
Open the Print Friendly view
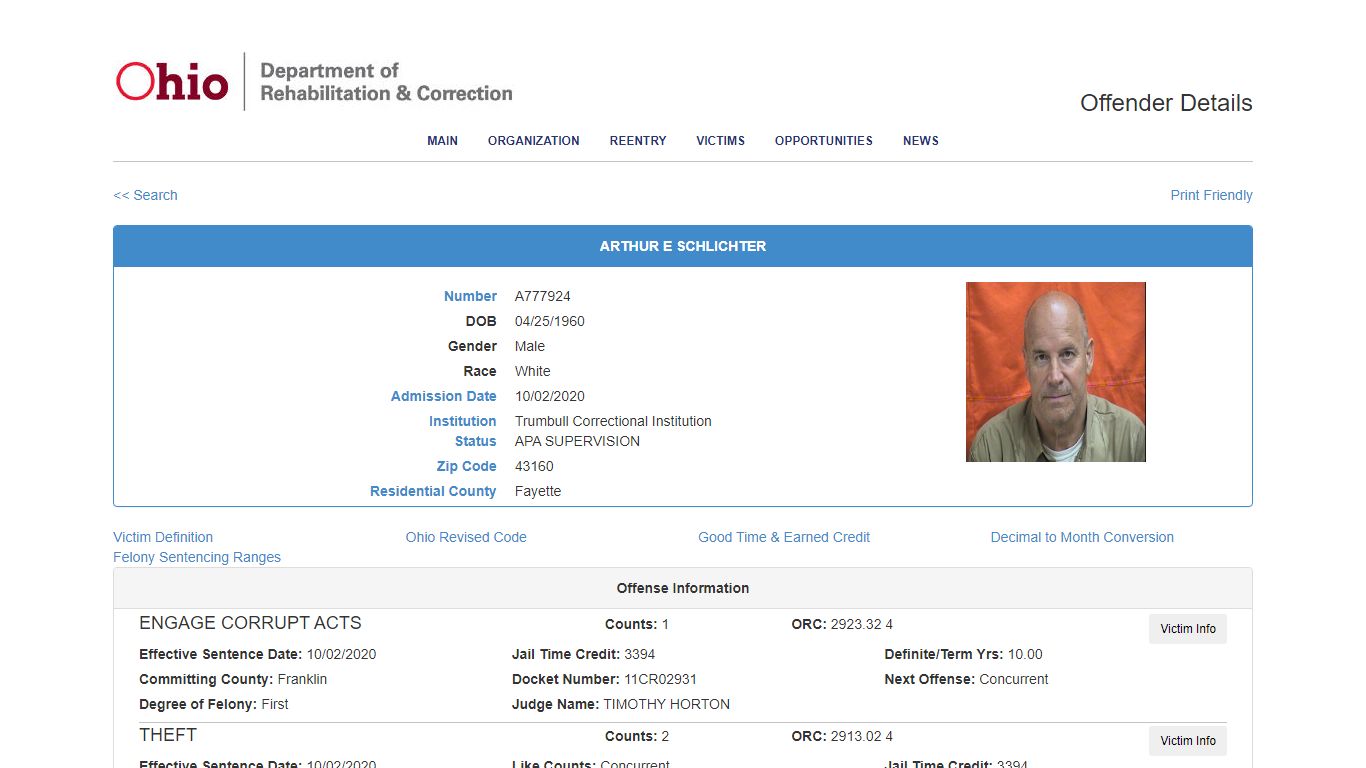coord(1211,195)
